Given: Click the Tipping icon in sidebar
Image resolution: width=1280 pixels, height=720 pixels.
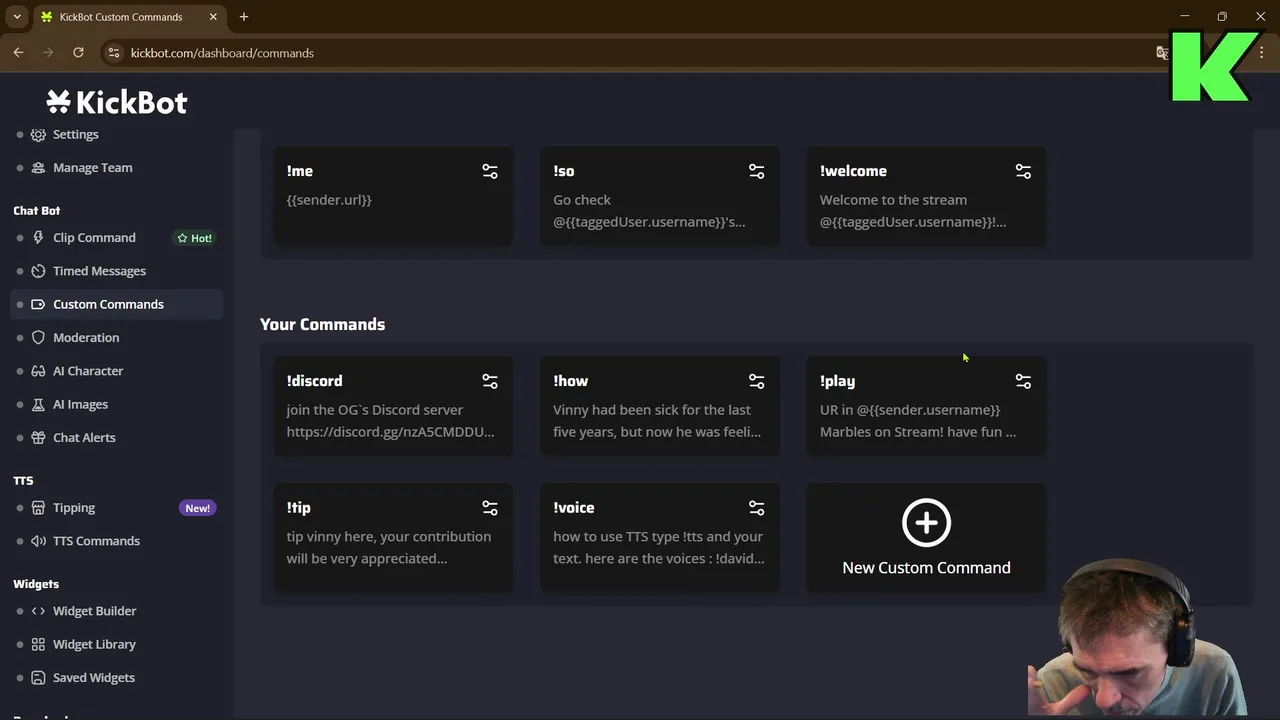Looking at the screenshot, I should [x=38, y=508].
